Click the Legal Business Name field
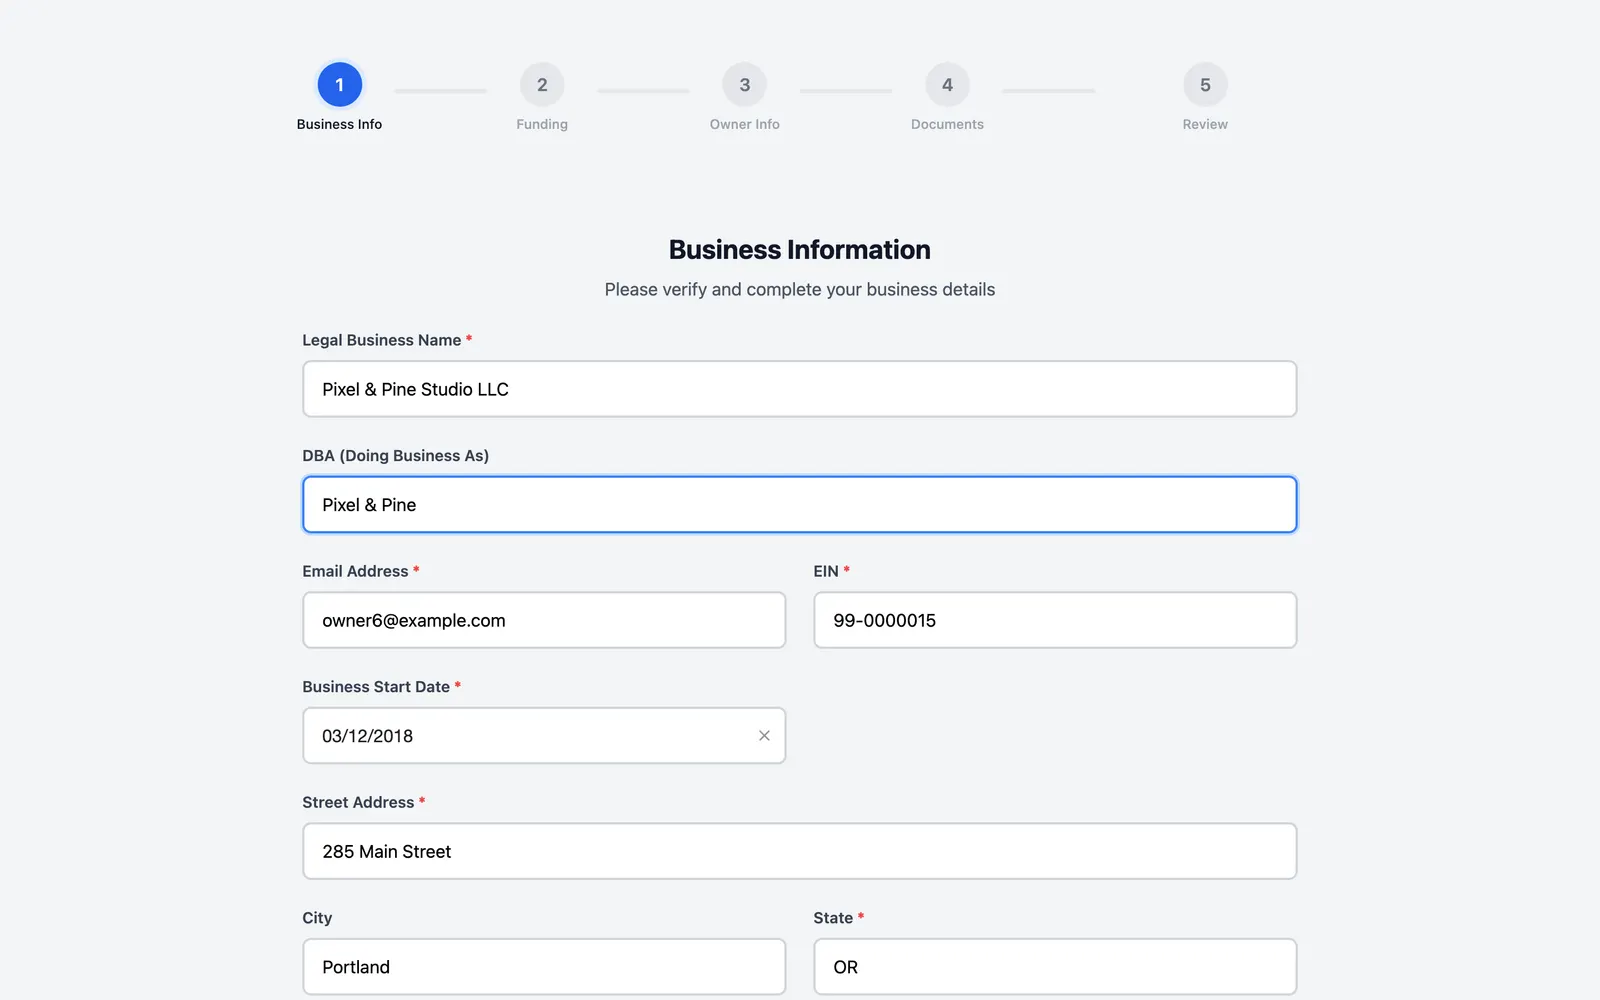 pyautogui.click(x=800, y=389)
